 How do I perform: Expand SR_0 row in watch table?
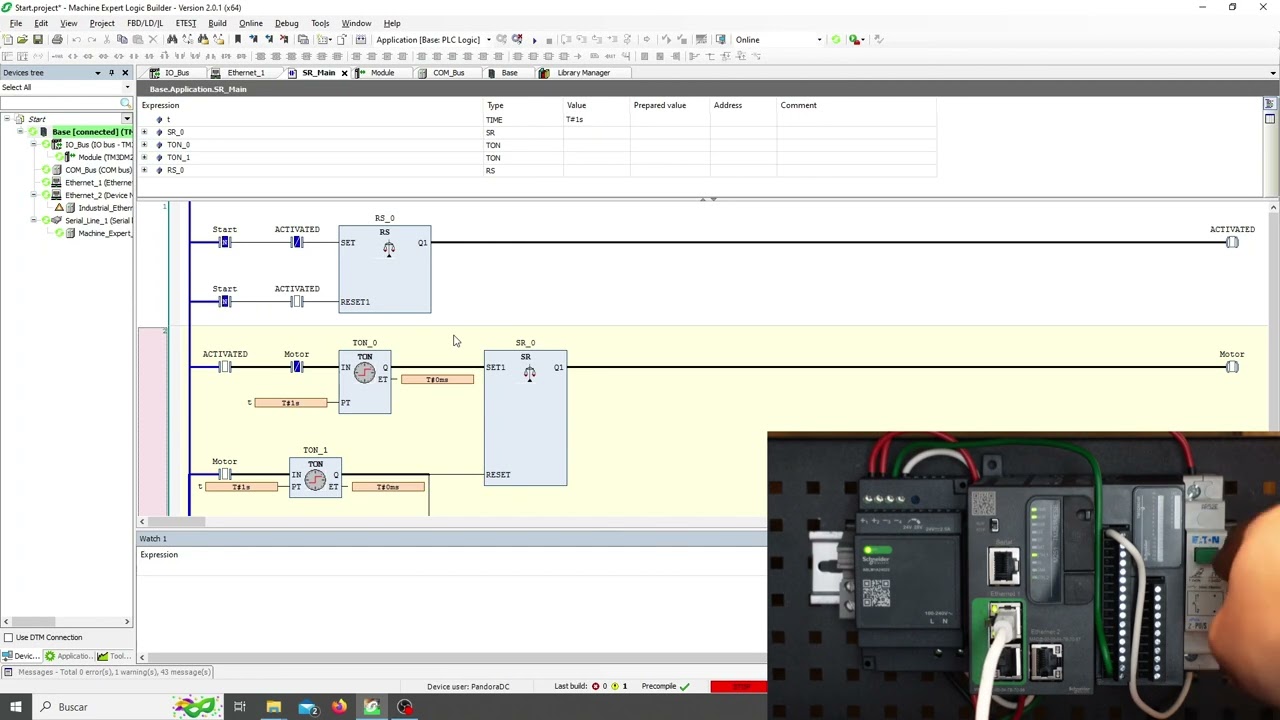click(144, 132)
